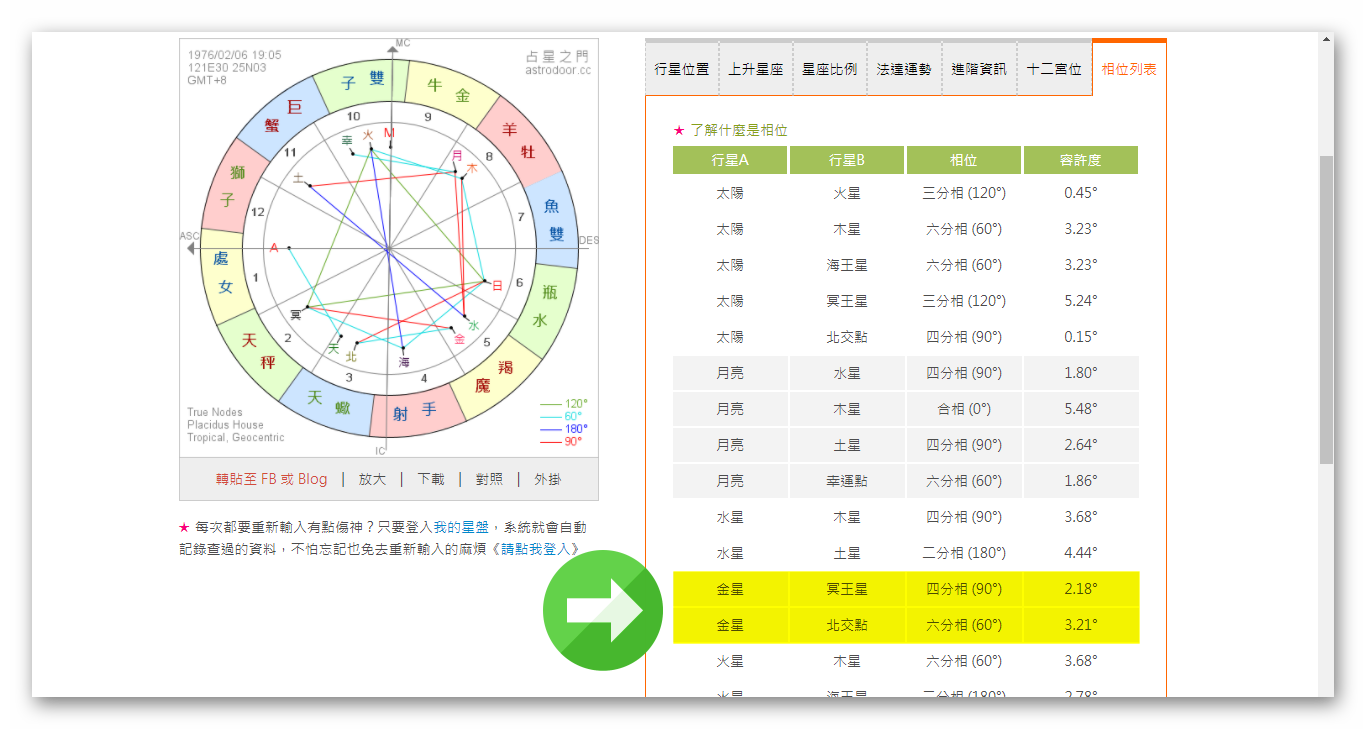Select the highlighted 3.21° orb value
Viewport: 1366px width, 729px height.
pyautogui.click(x=1081, y=625)
